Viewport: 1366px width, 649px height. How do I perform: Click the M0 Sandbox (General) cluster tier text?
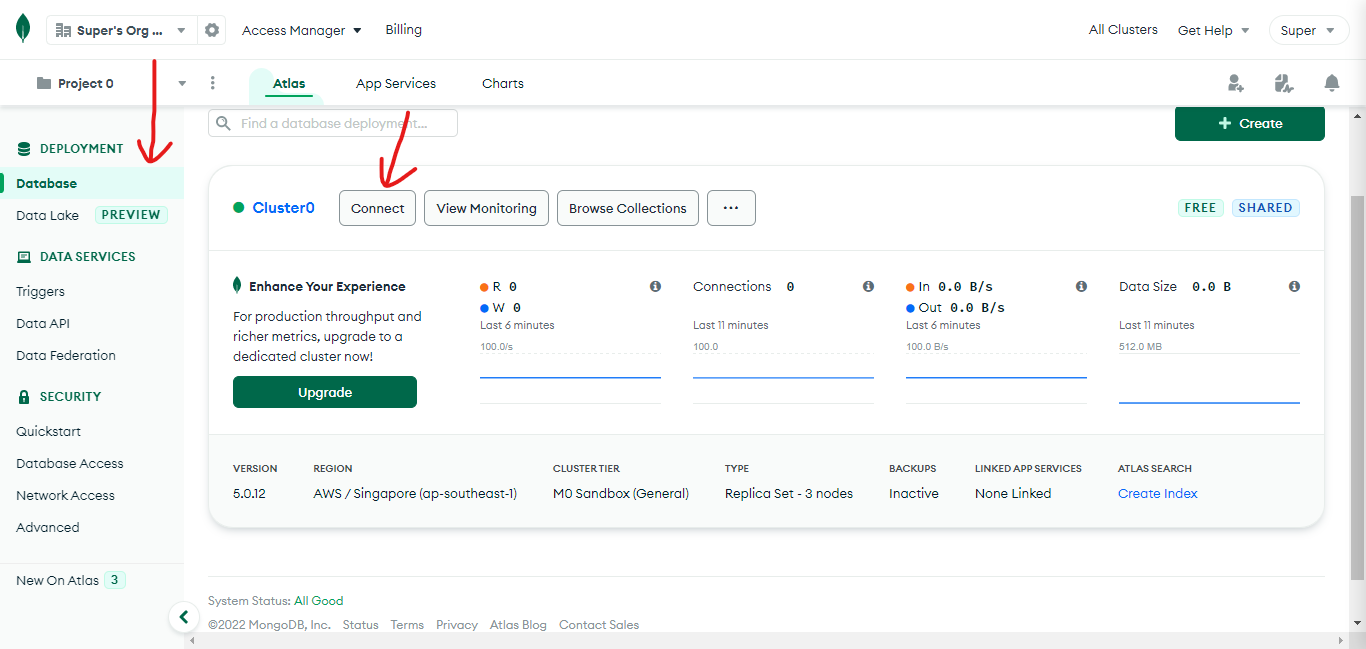tap(621, 493)
